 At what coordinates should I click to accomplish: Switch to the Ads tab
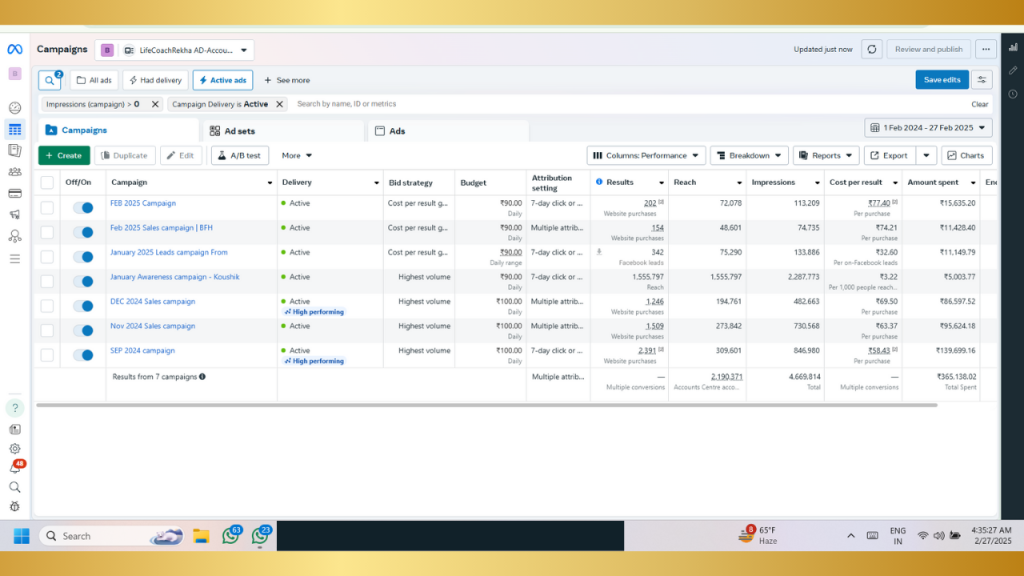[397, 131]
